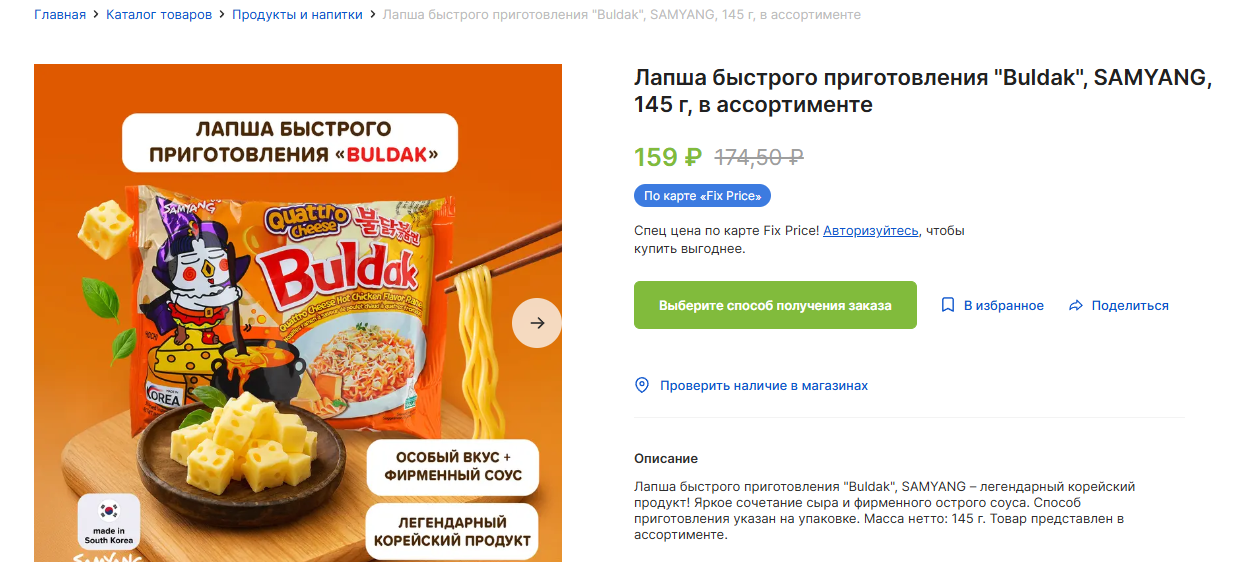The width and height of the screenshot is (1256, 562).
Task: Click the chevron after Главная breadcrumb
Action: pos(96,15)
